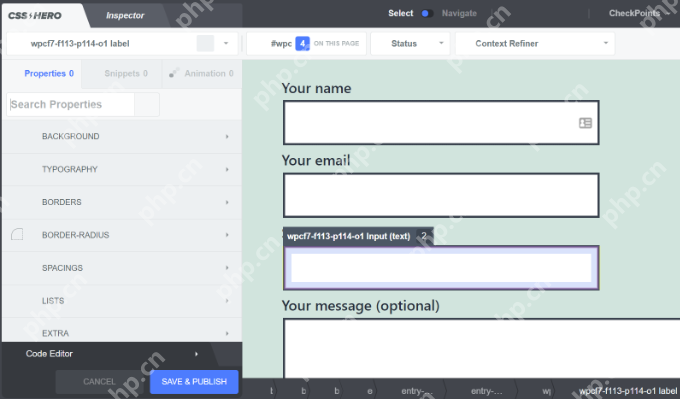The width and height of the screenshot is (680, 399).
Task: Expand the TYPOGRAPHY properties section
Action: [x=122, y=170]
